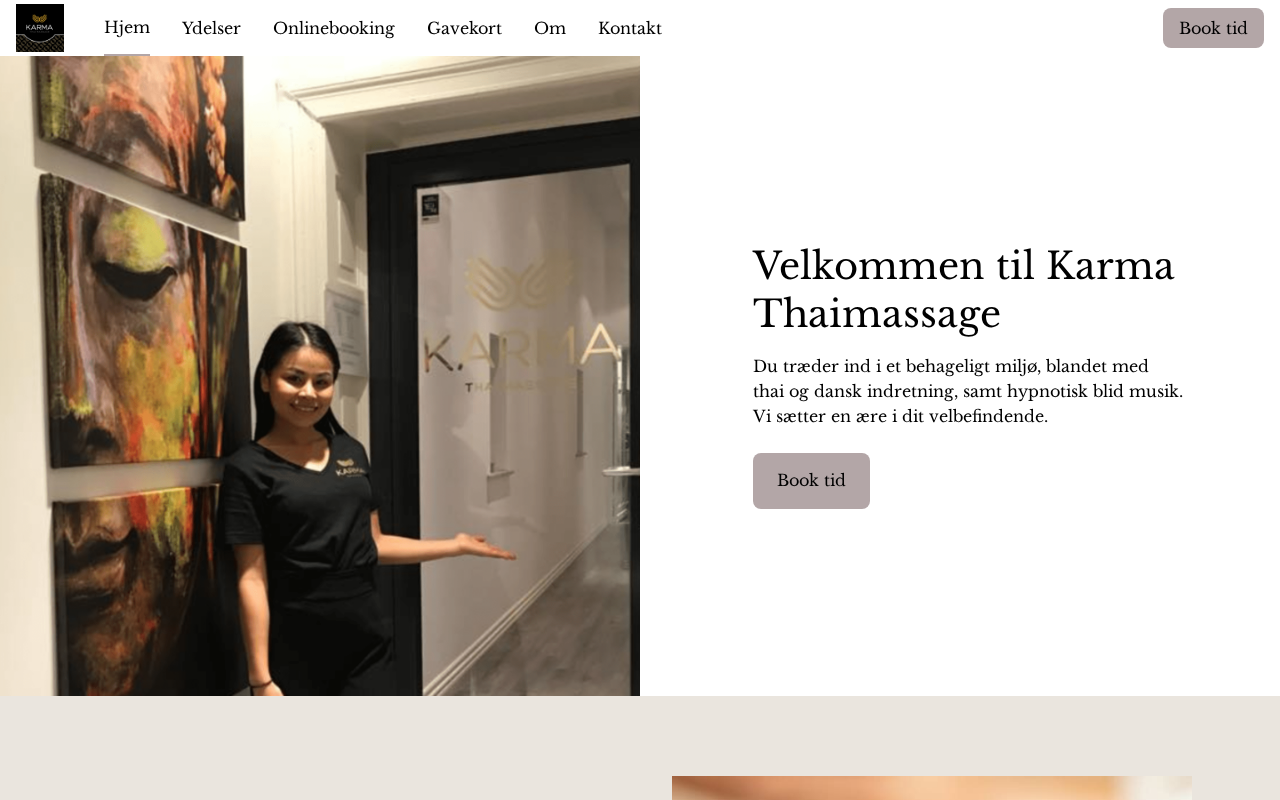Click the paragraph about behageligt miljø

pyautogui.click(x=968, y=391)
